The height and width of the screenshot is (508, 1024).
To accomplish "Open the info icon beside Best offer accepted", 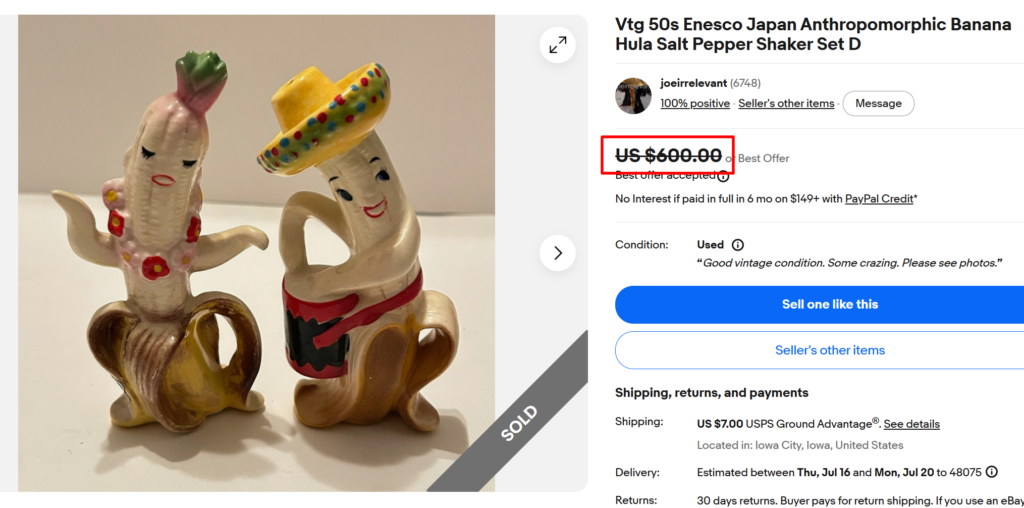I will click(723, 176).
